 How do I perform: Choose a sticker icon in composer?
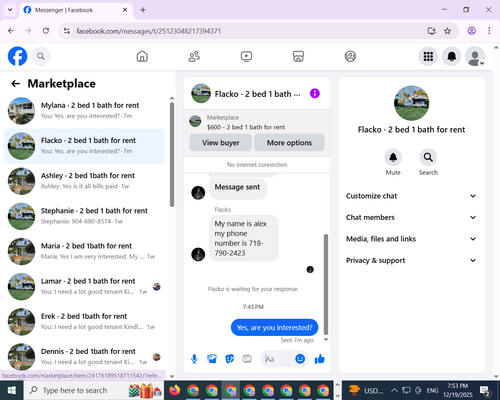(x=229, y=359)
